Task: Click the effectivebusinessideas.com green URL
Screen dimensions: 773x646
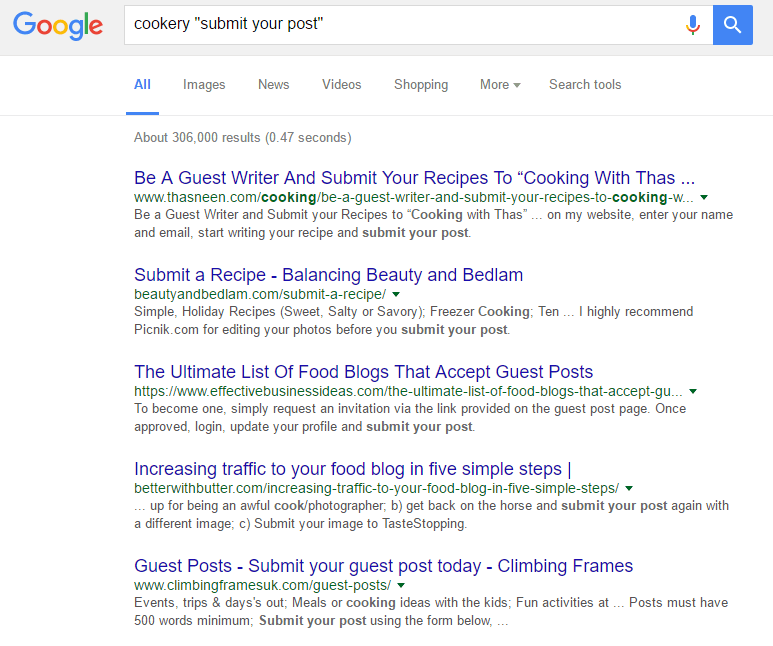Action: [x=408, y=392]
